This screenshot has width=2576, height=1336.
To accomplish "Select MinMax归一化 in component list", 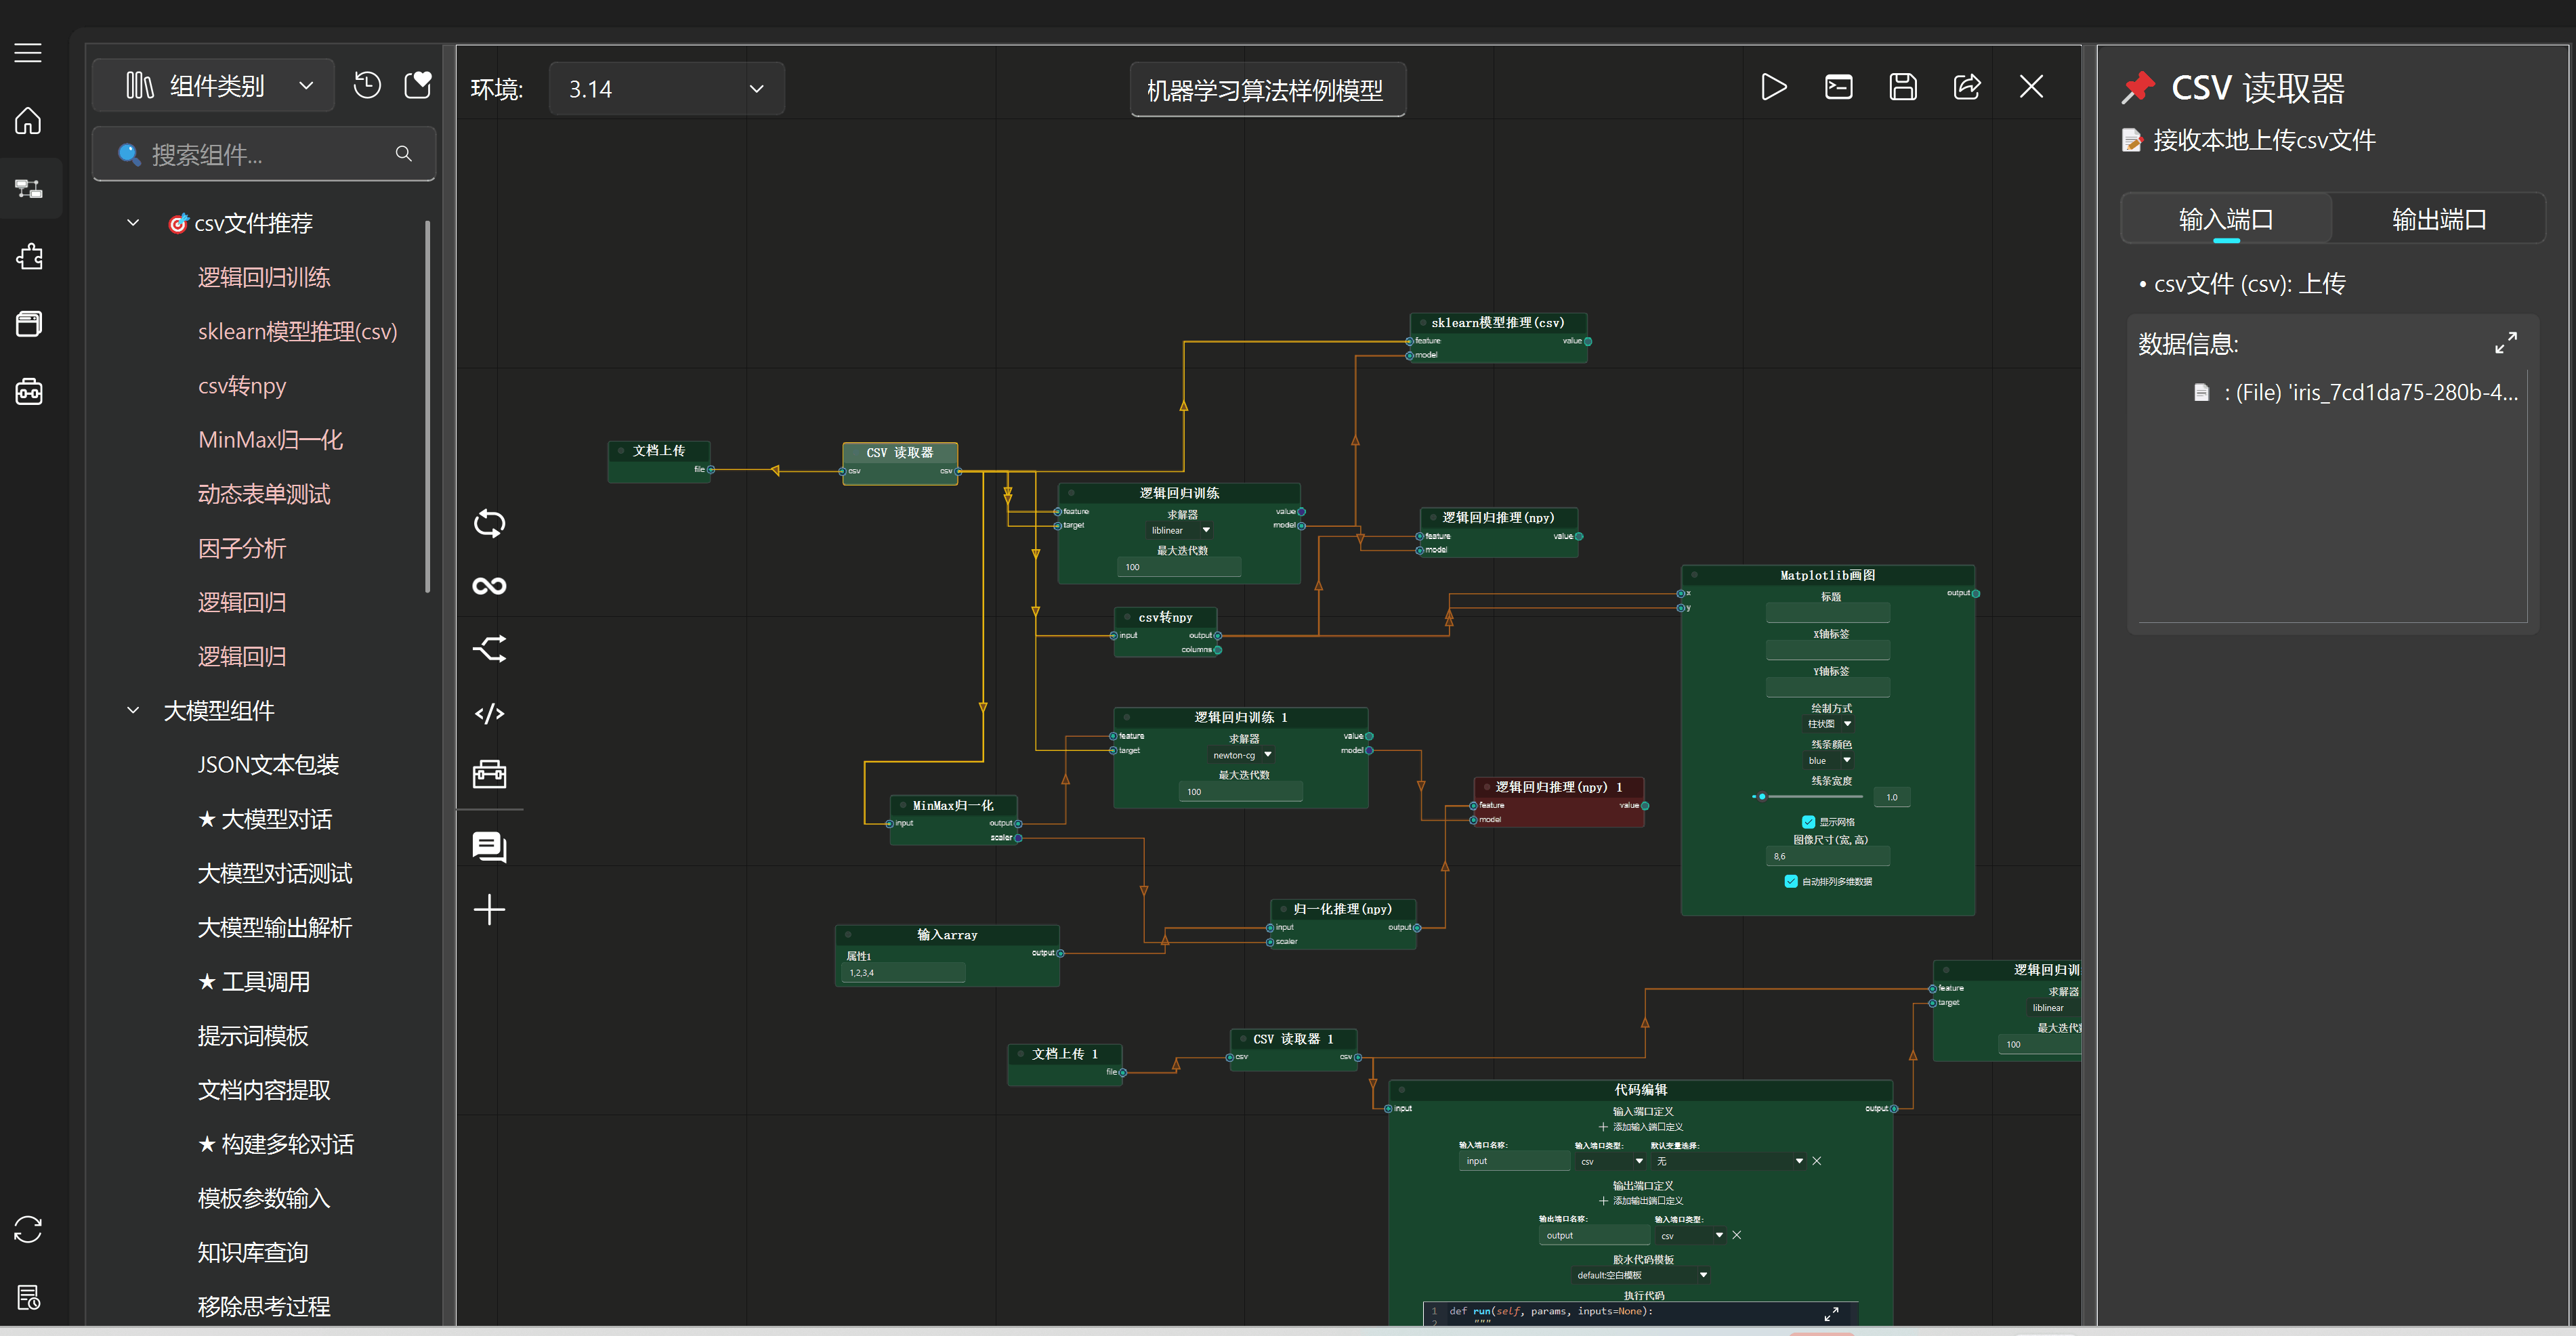I will pyautogui.click(x=270, y=440).
